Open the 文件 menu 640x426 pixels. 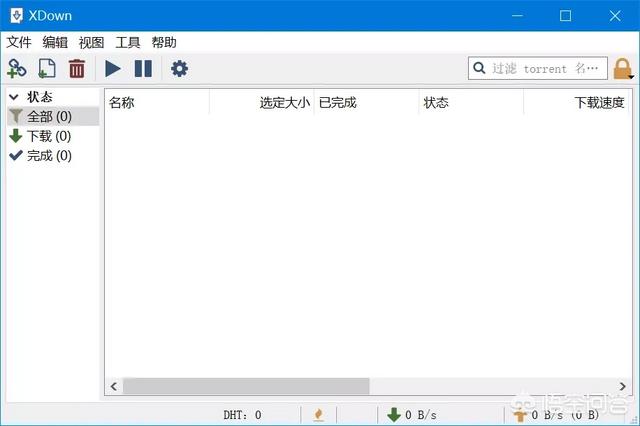pyautogui.click(x=19, y=42)
